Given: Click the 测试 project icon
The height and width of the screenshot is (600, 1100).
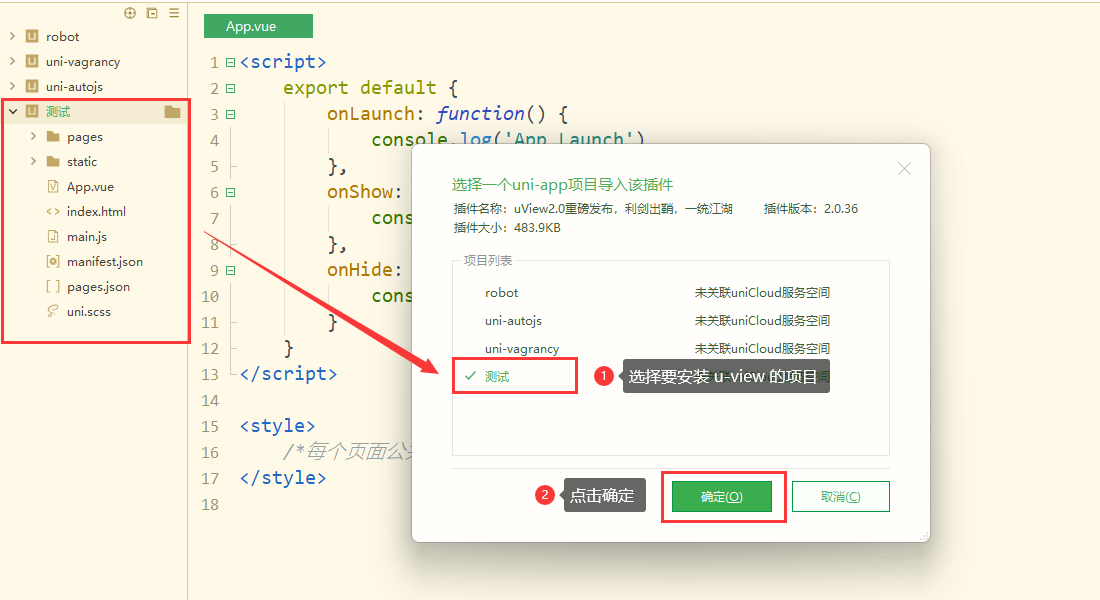Looking at the screenshot, I should [x=32, y=111].
